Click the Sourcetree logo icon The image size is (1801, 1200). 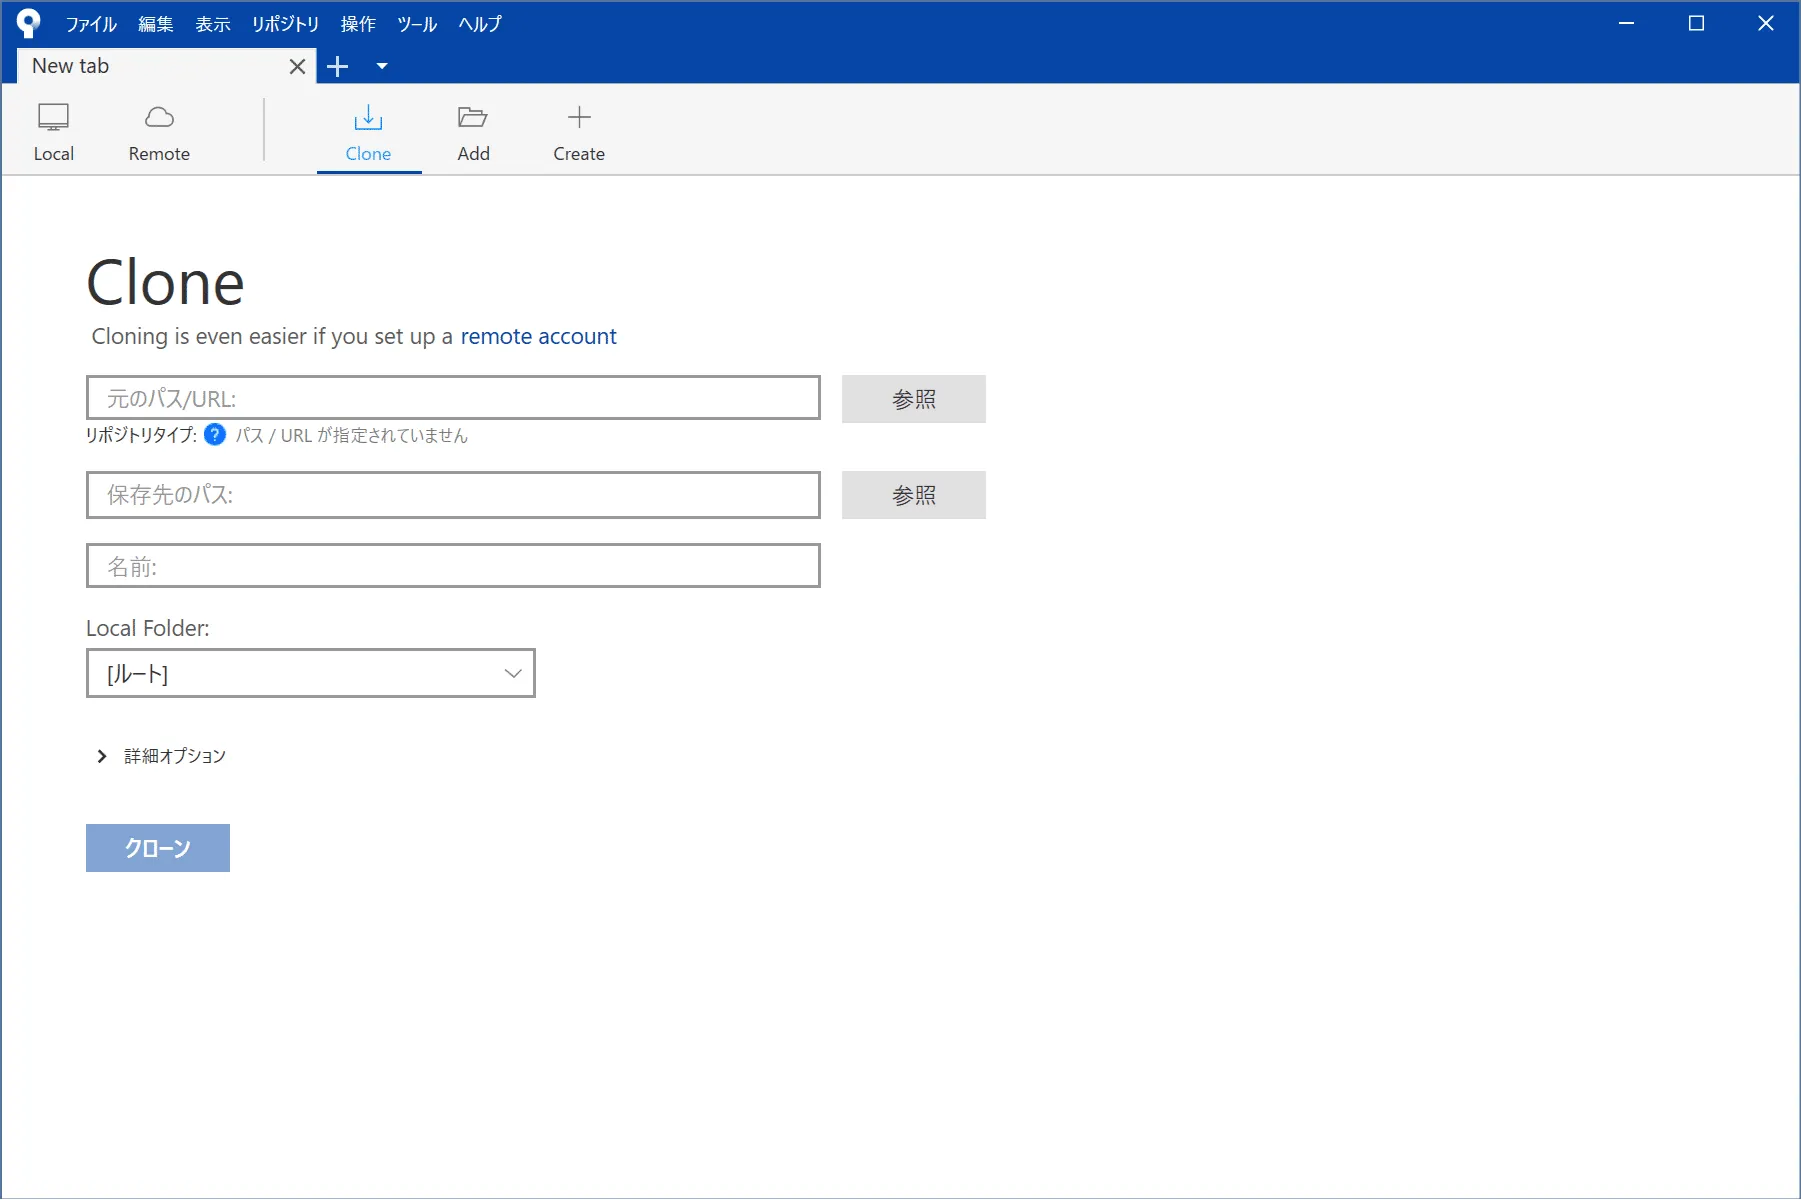point(28,23)
